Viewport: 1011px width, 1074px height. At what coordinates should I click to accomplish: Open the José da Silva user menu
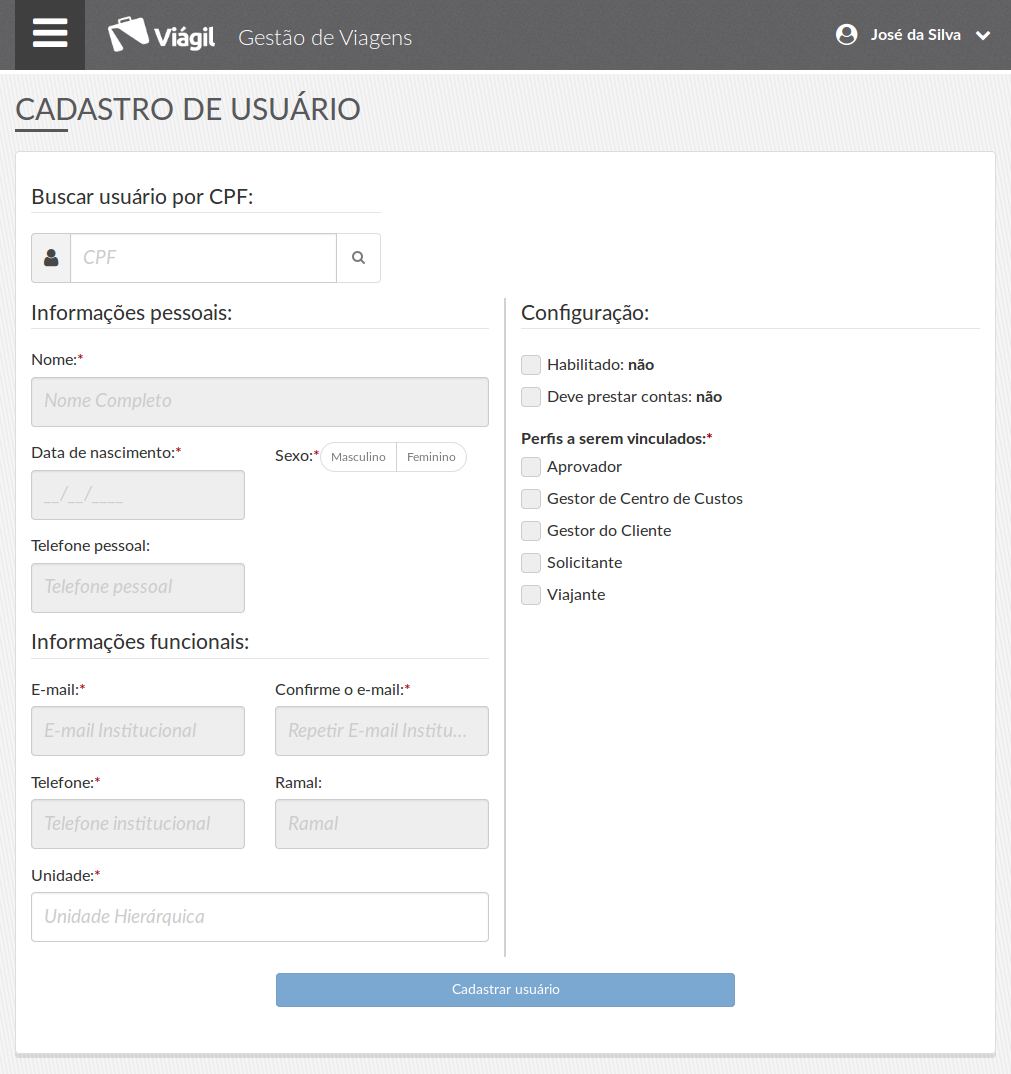(x=915, y=35)
